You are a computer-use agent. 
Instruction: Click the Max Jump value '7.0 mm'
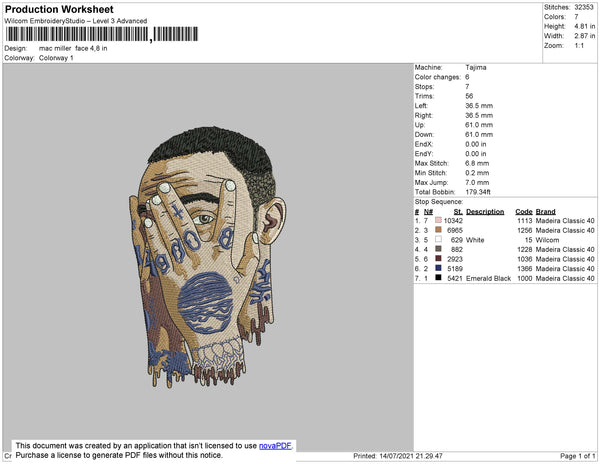click(x=477, y=182)
